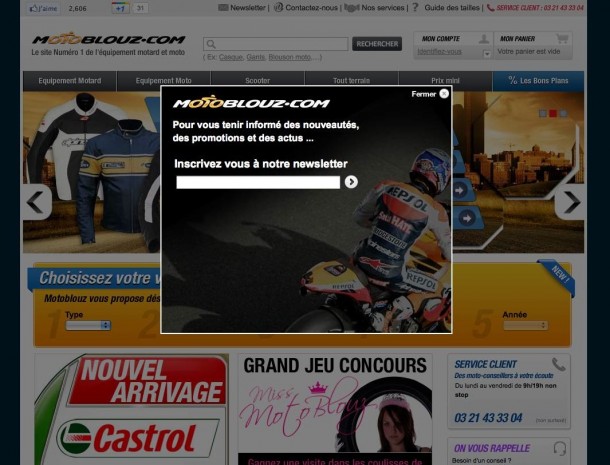Viewport: 610px width, 465px height.
Task: Open Guide des tailles link
Action: [452, 7]
